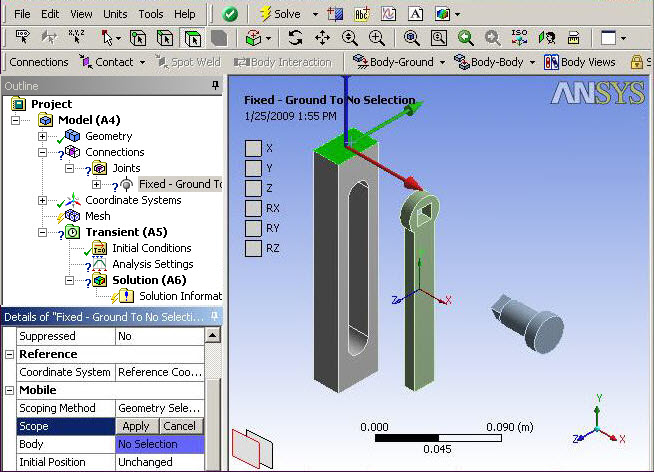Open the File menu
Image resolution: width=654 pixels, height=472 pixels.
point(22,14)
